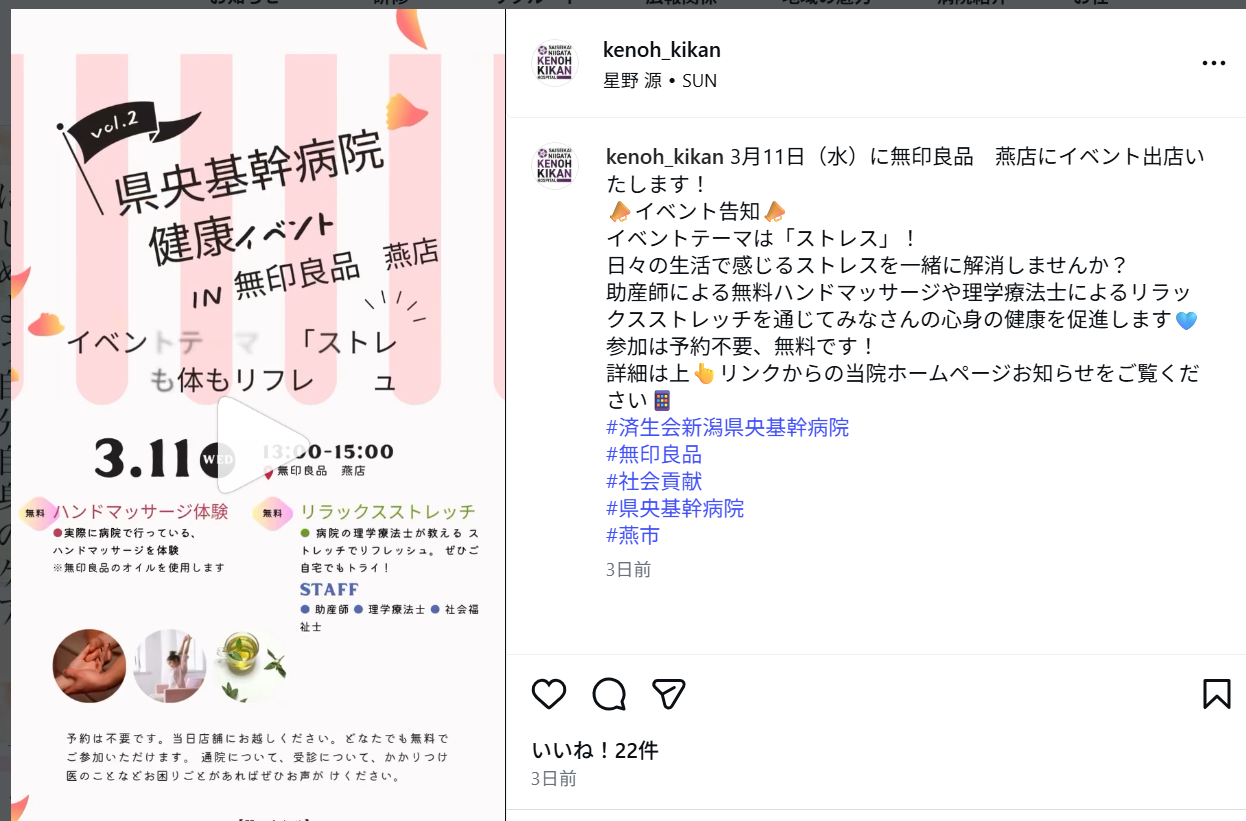Share the post via paper plane icon
The width and height of the screenshot is (1246, 821).
coord(668,694)
